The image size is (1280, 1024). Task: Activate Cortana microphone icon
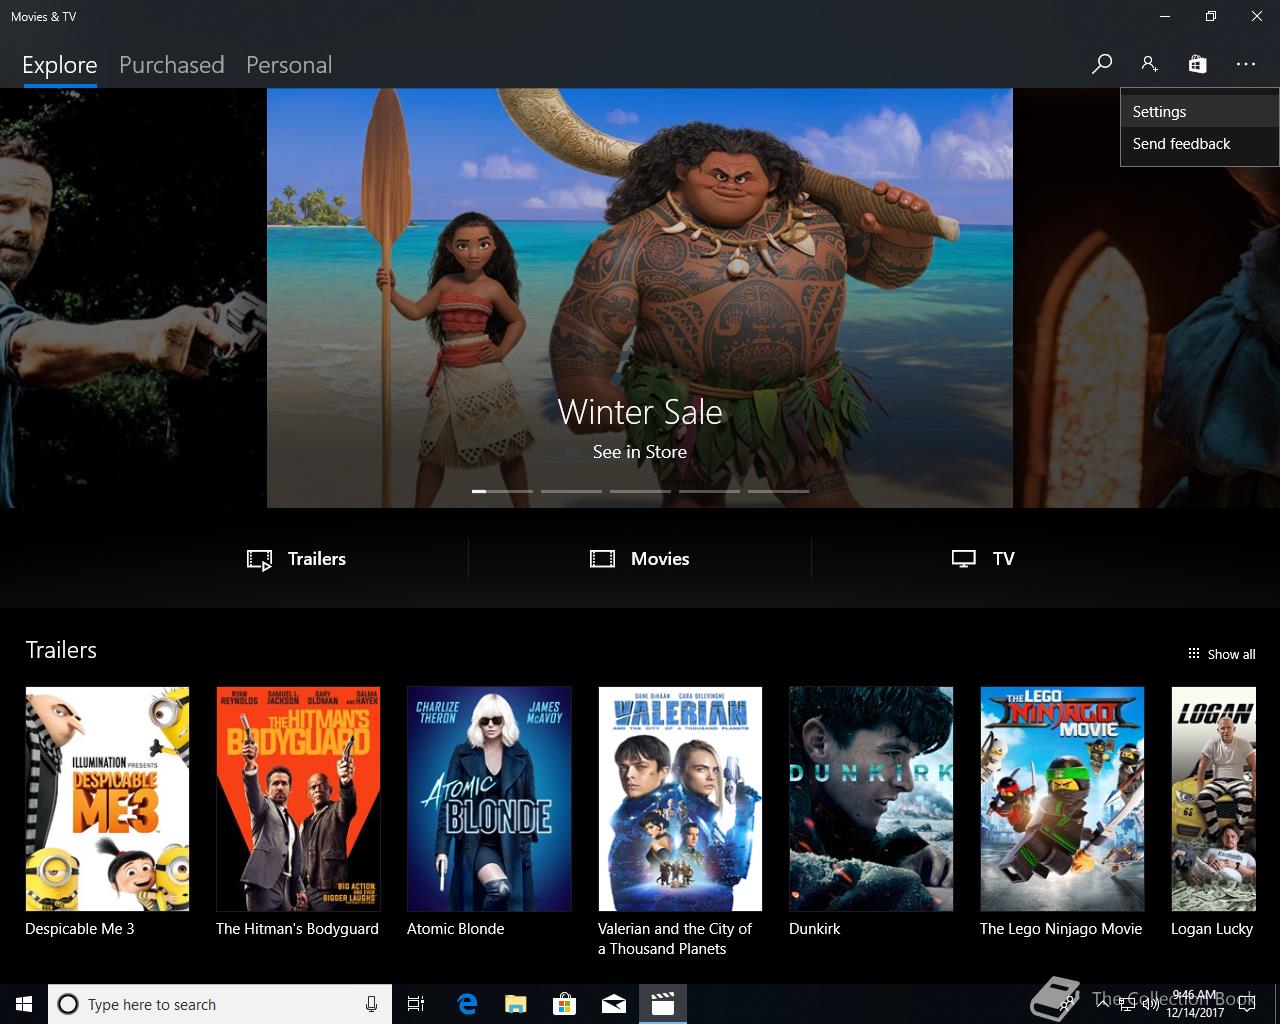[371, 1004]
